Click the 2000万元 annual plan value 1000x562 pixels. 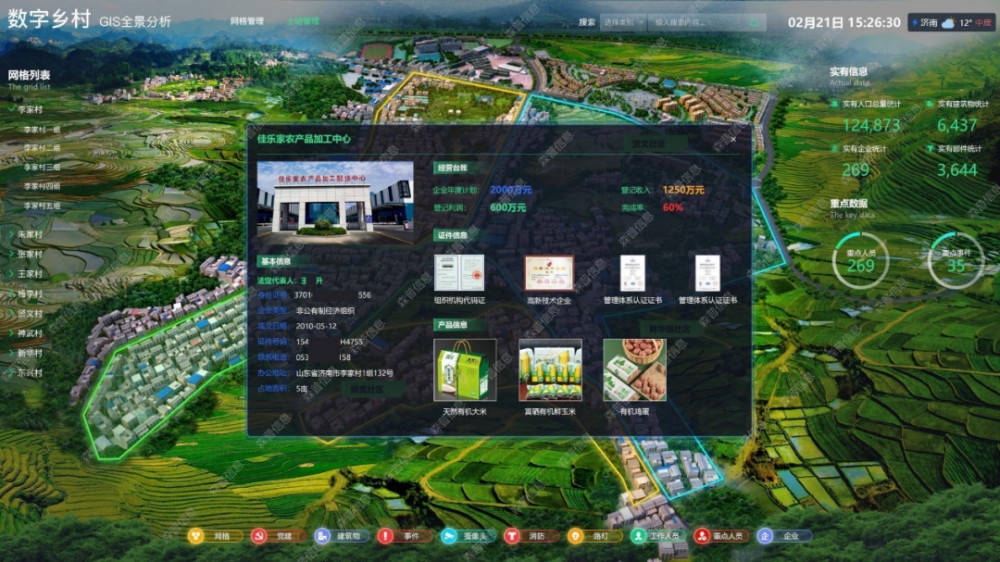pyautogui.click(x=510, y=190)
